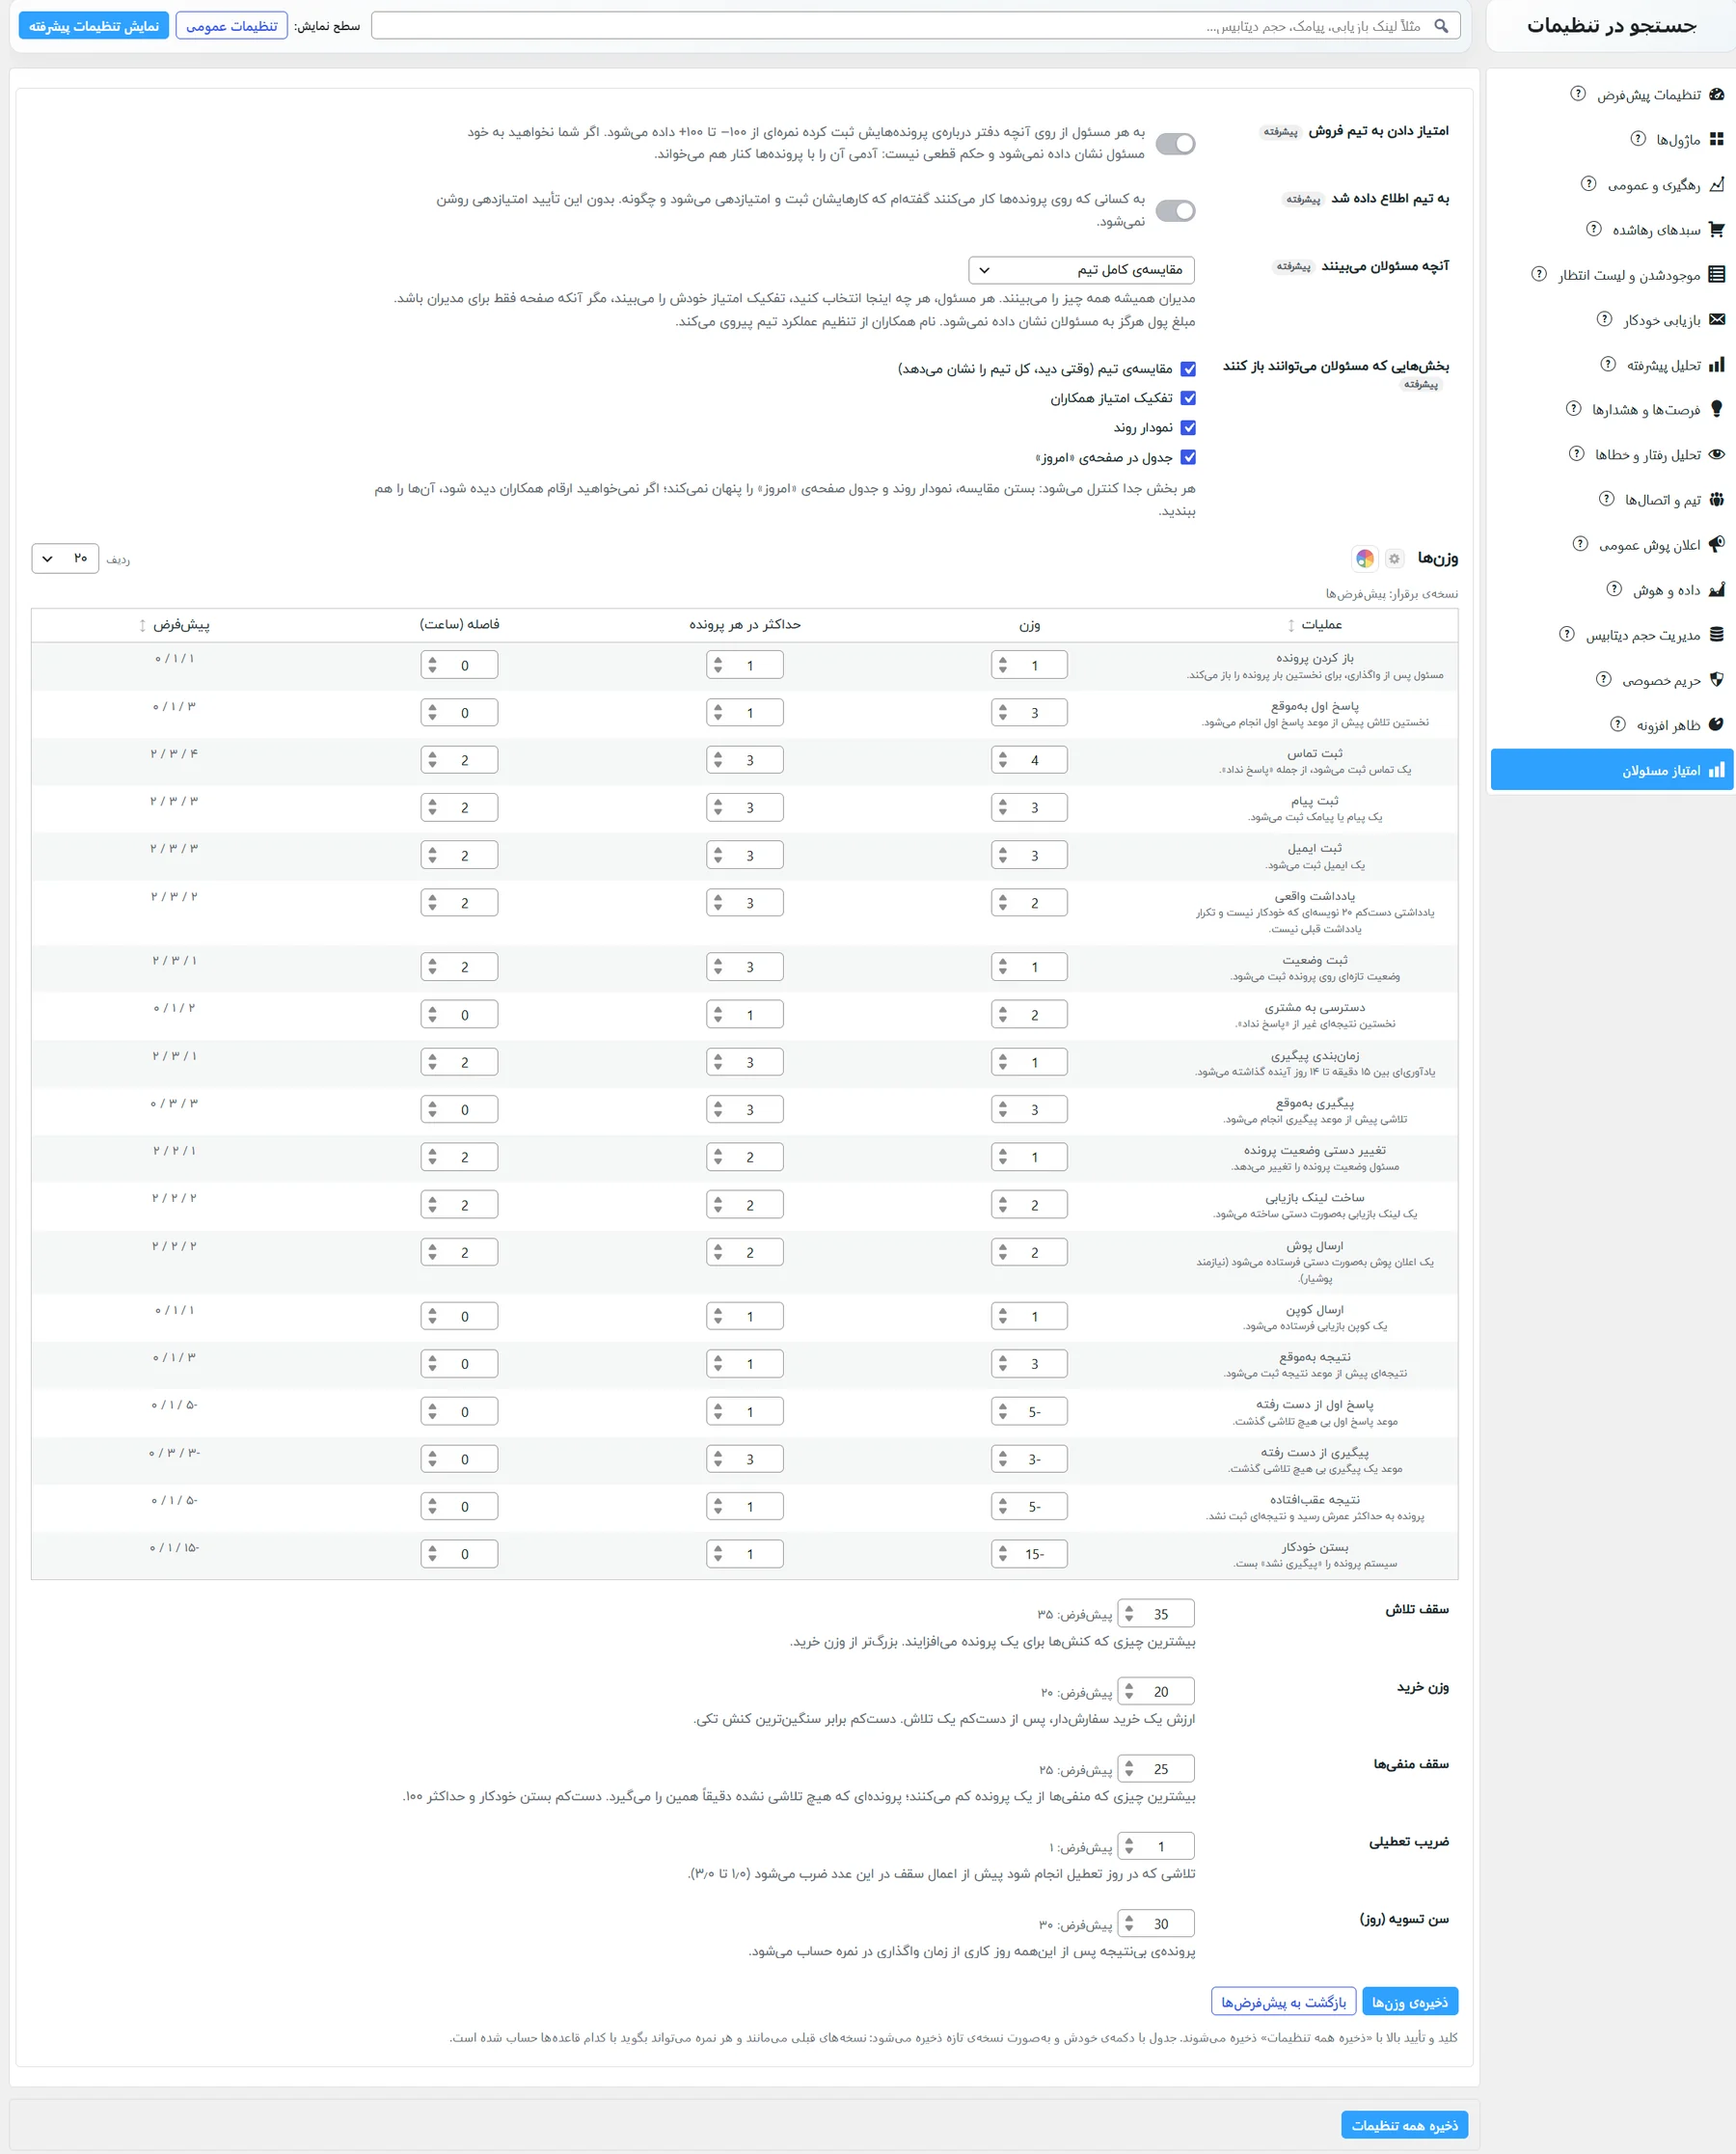Toggle the به تیم اطلاع داده شد switch

tap(1175, 211)
